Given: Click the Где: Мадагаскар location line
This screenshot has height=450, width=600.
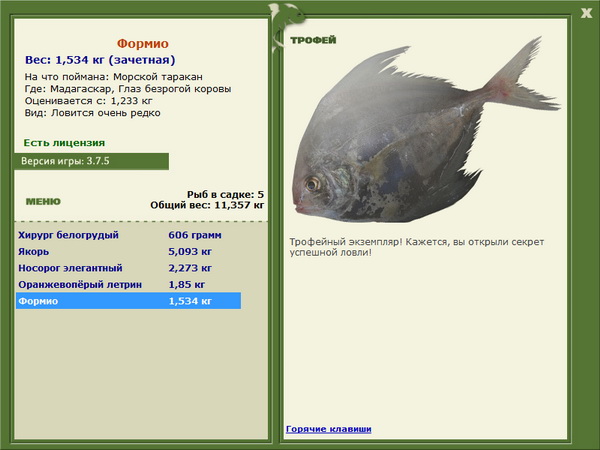Looking at the screenshot, I should 128,89.
